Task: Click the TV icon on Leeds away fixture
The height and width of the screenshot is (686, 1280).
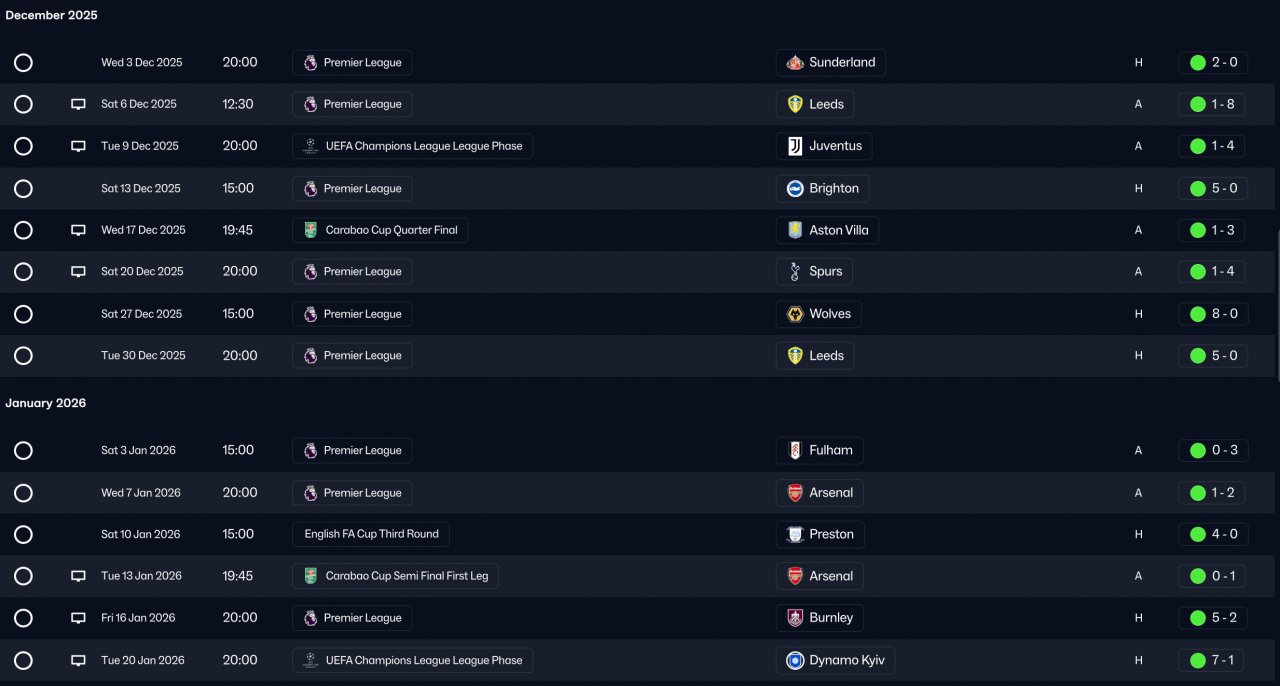Action: pyautogui.click(x=78, y=105)
